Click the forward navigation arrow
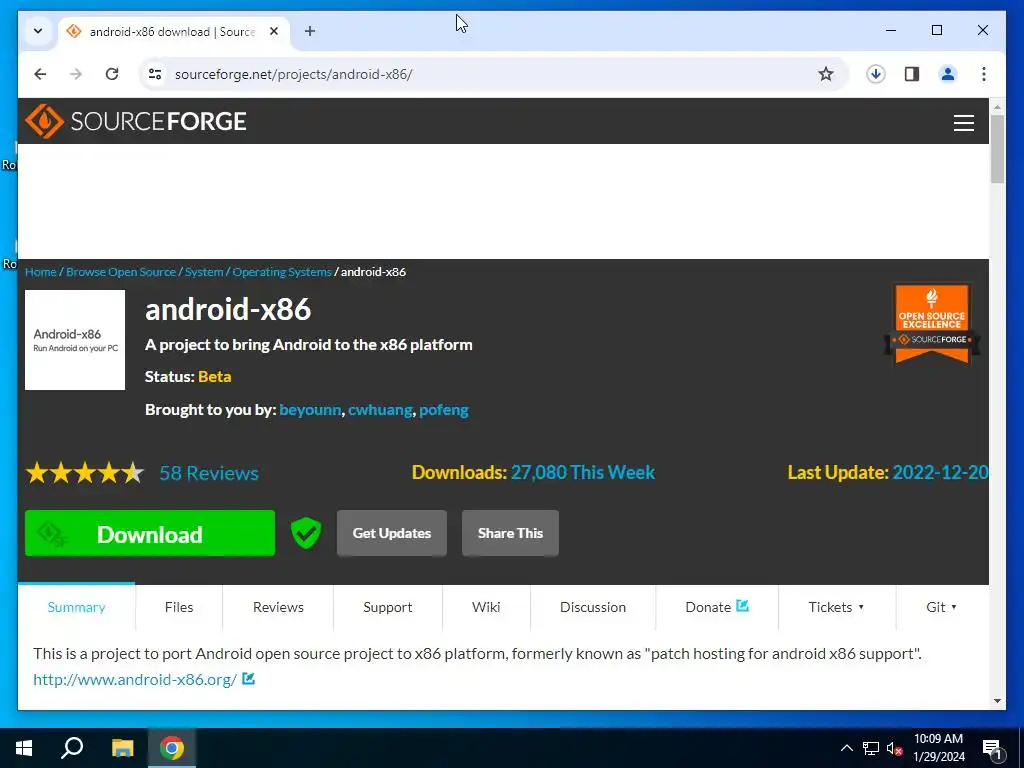1024x768 pixels. click(x=76, y=74)
